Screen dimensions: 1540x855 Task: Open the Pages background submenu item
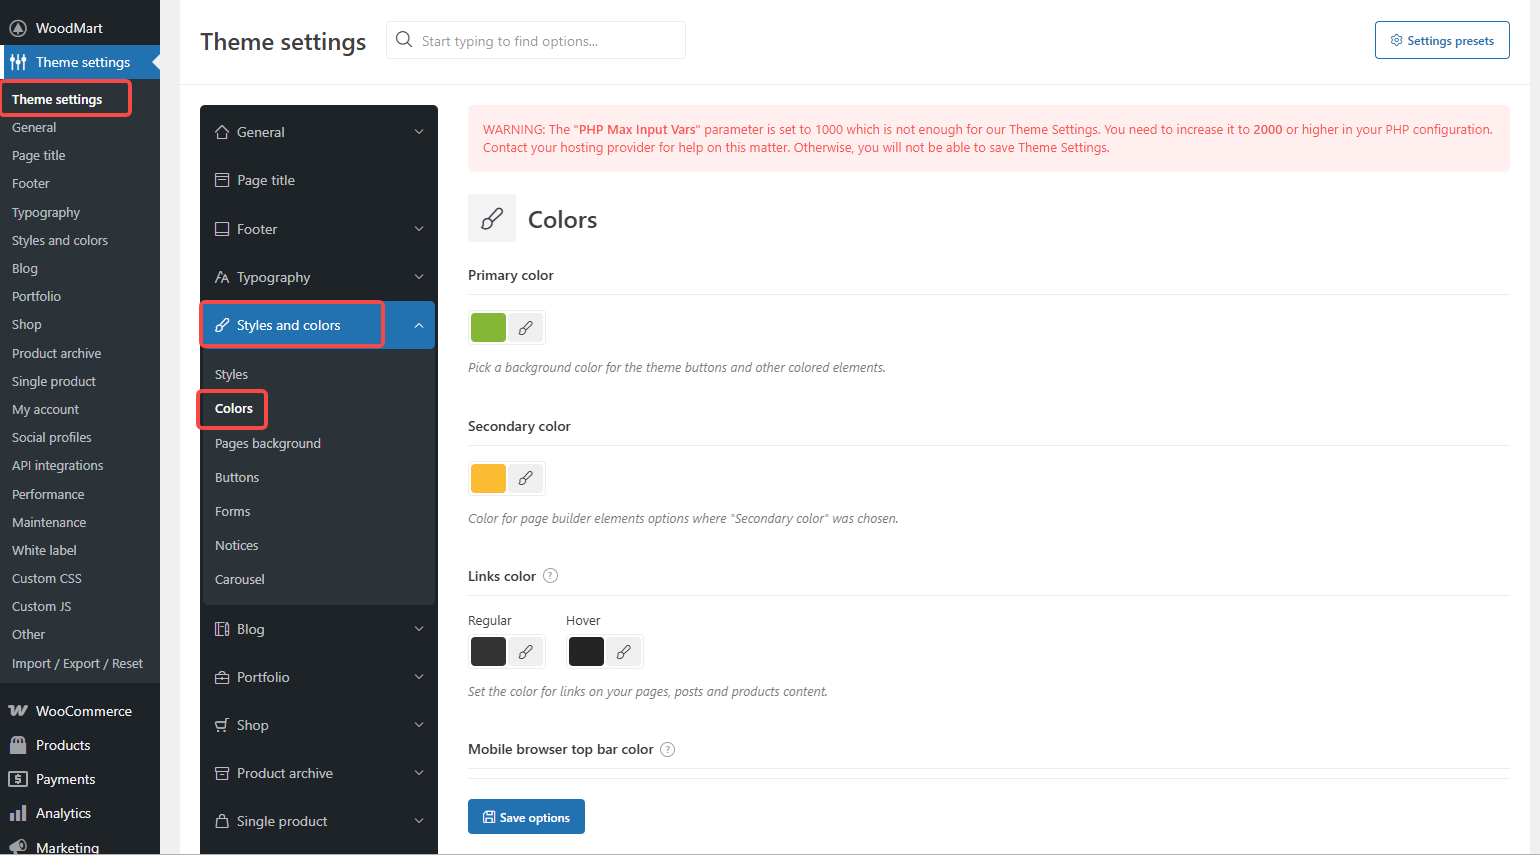click(268, 443)
